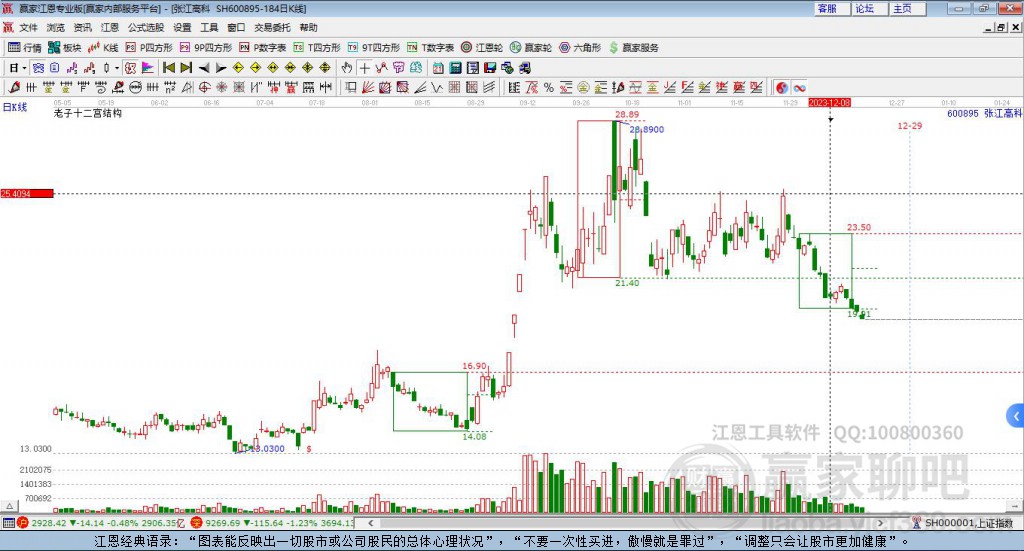This screenshot has width=1024, height=551.
Task: Click the horizontal scrollbar left arrow
Action: (x=370, y=523)
